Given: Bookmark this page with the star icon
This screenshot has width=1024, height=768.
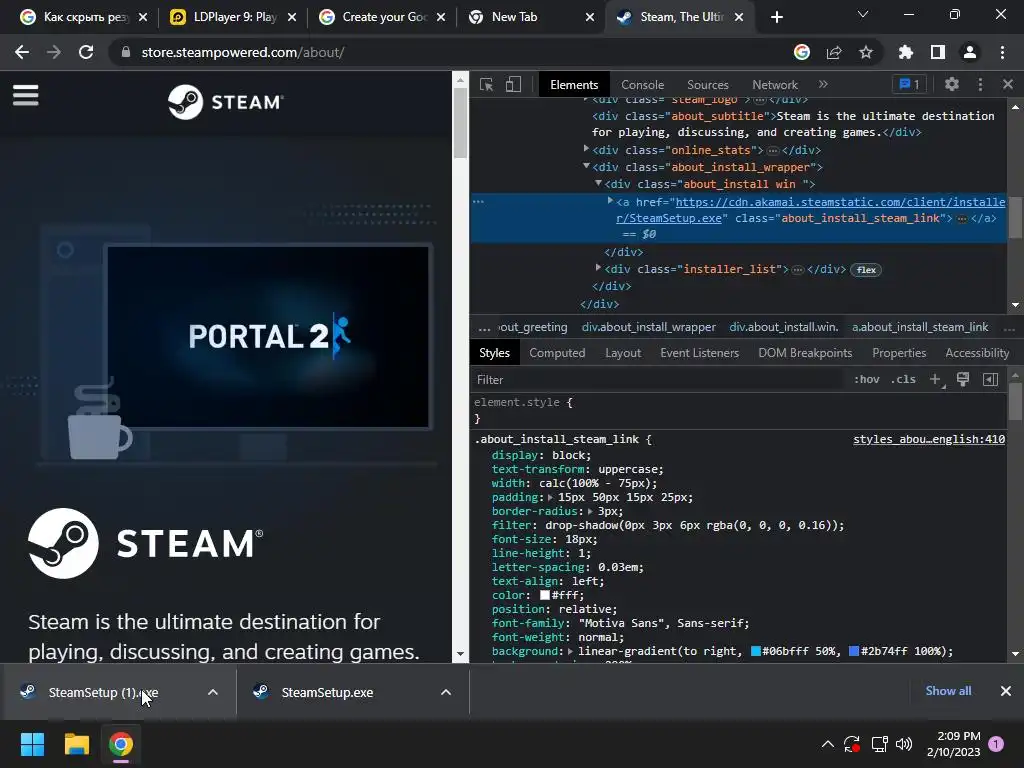Looking at the screenshot, I should (866, 52).
